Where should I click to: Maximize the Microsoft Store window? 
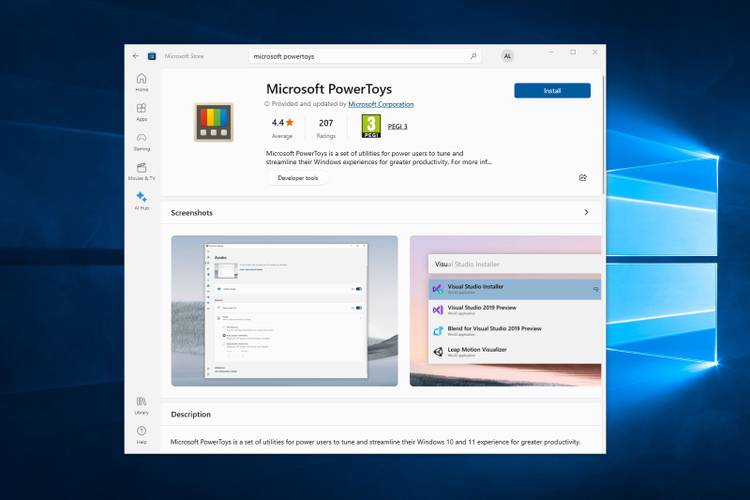click(573, 52)
